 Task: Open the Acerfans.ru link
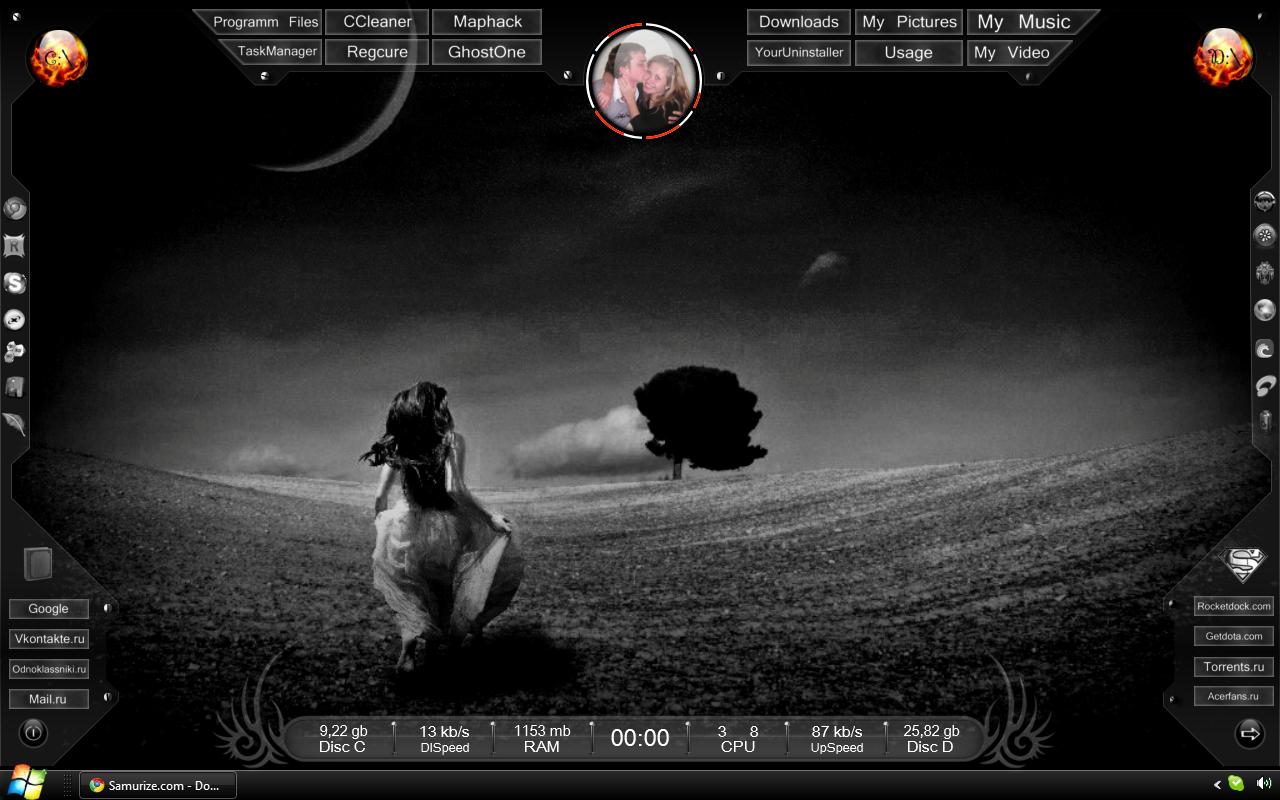pos(1234,696)
